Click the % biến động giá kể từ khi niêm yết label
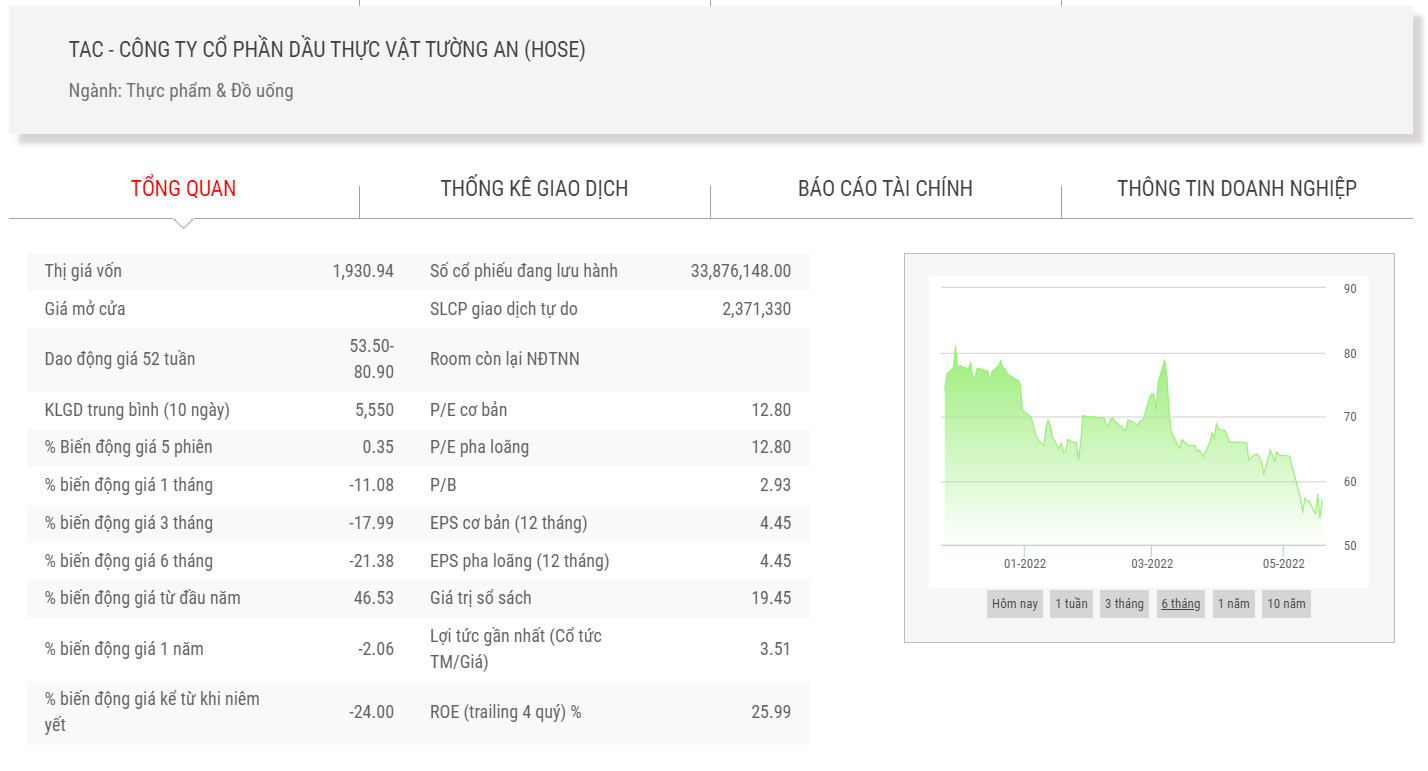 coord(152,712)
